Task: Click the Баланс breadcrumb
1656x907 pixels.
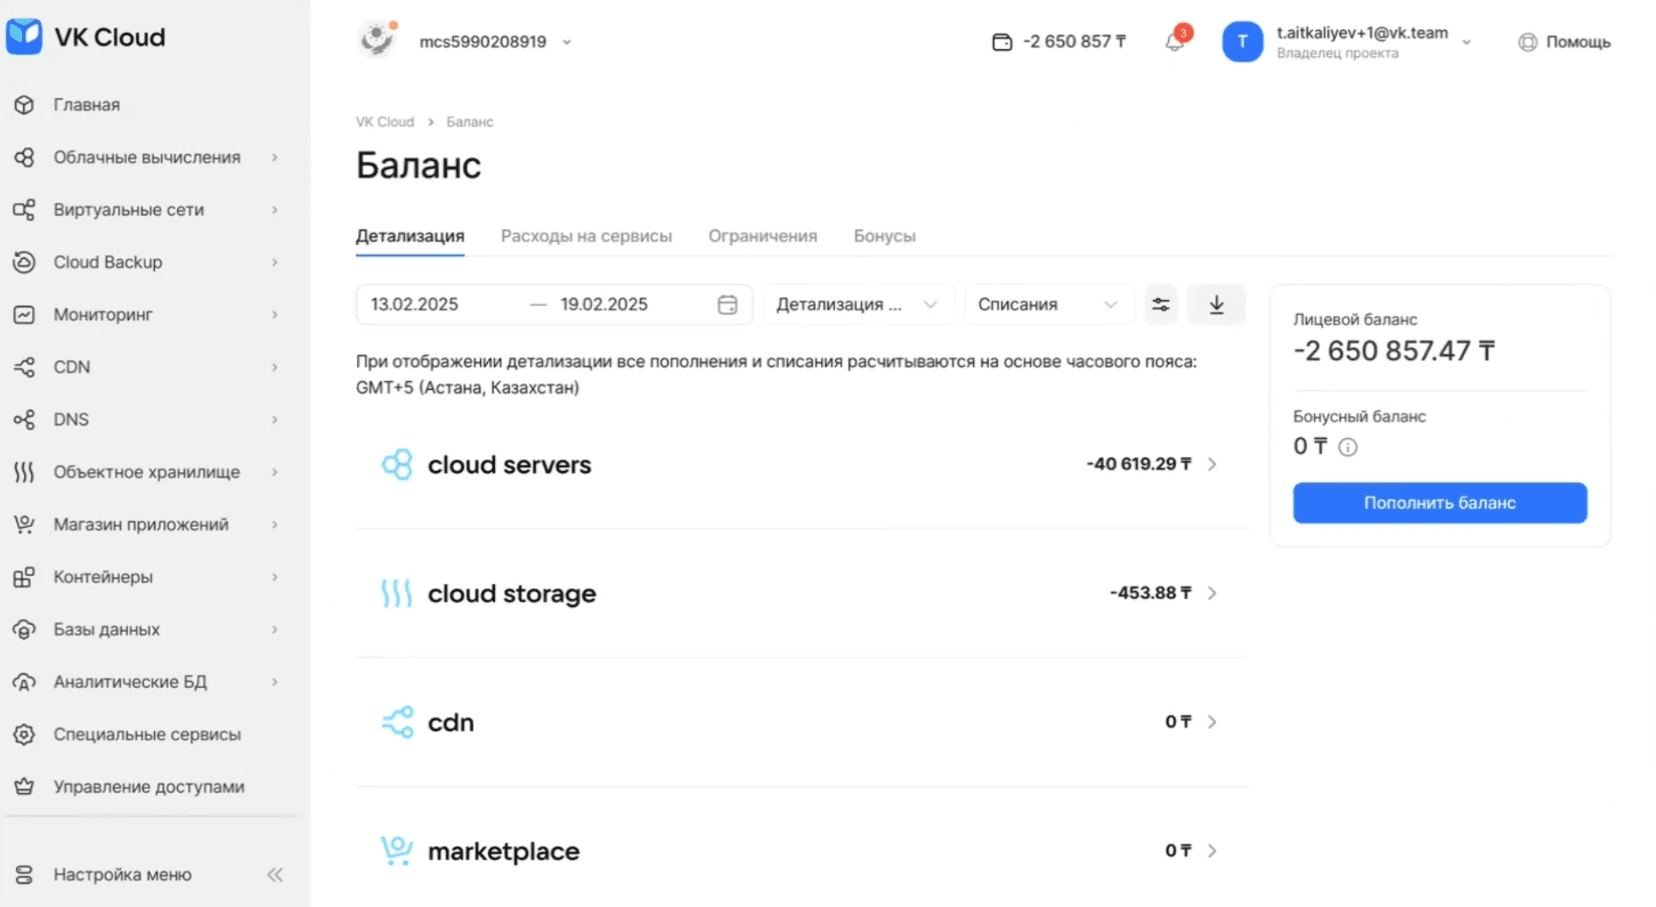Action: click(470, 122)
